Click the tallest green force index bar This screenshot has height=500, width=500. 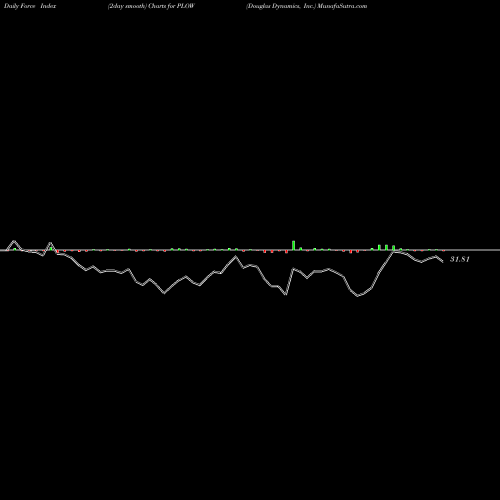click(294, 245)
